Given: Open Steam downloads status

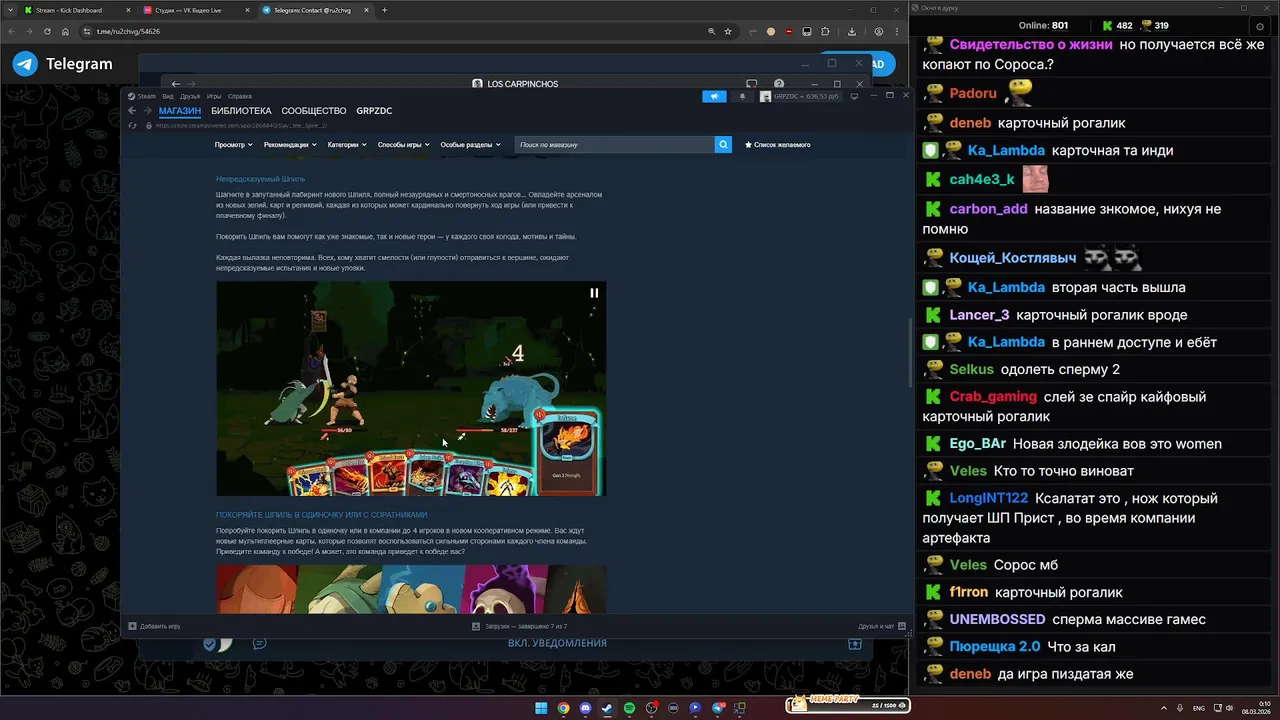Looking at the screenshot, I should [x=519, y=626].
